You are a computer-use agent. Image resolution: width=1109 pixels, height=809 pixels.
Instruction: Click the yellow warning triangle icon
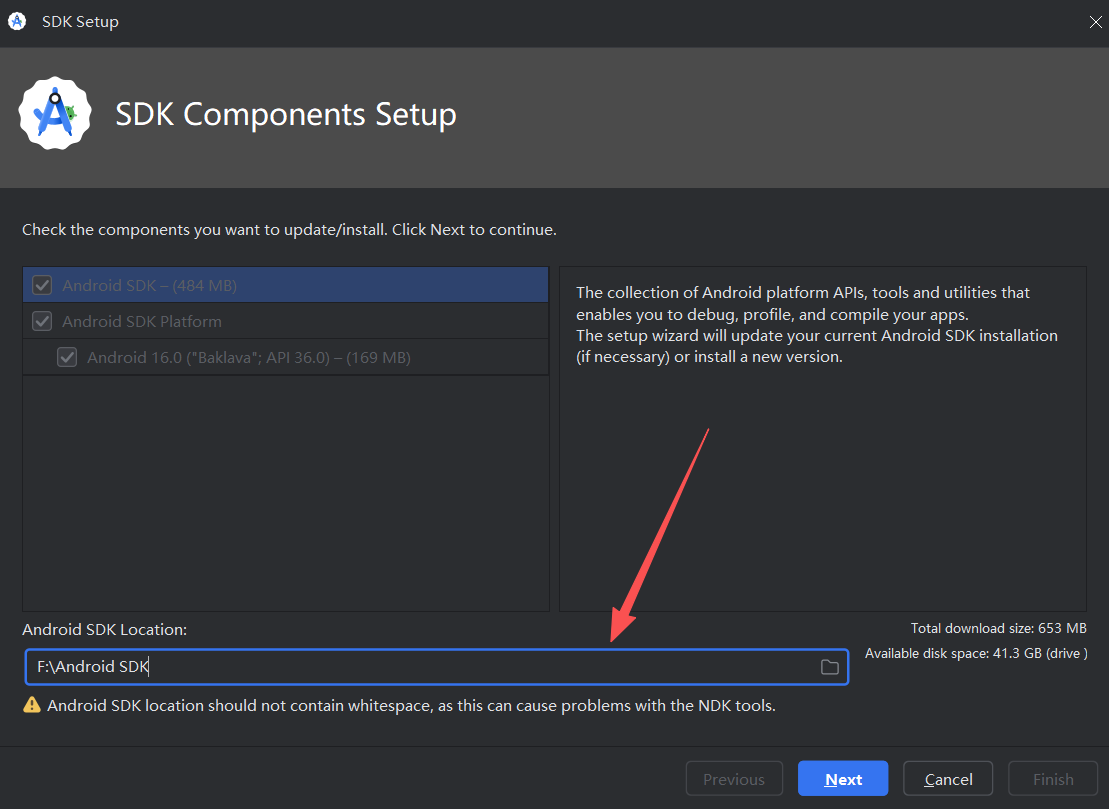pyautogui.click(x=32, y=705)
